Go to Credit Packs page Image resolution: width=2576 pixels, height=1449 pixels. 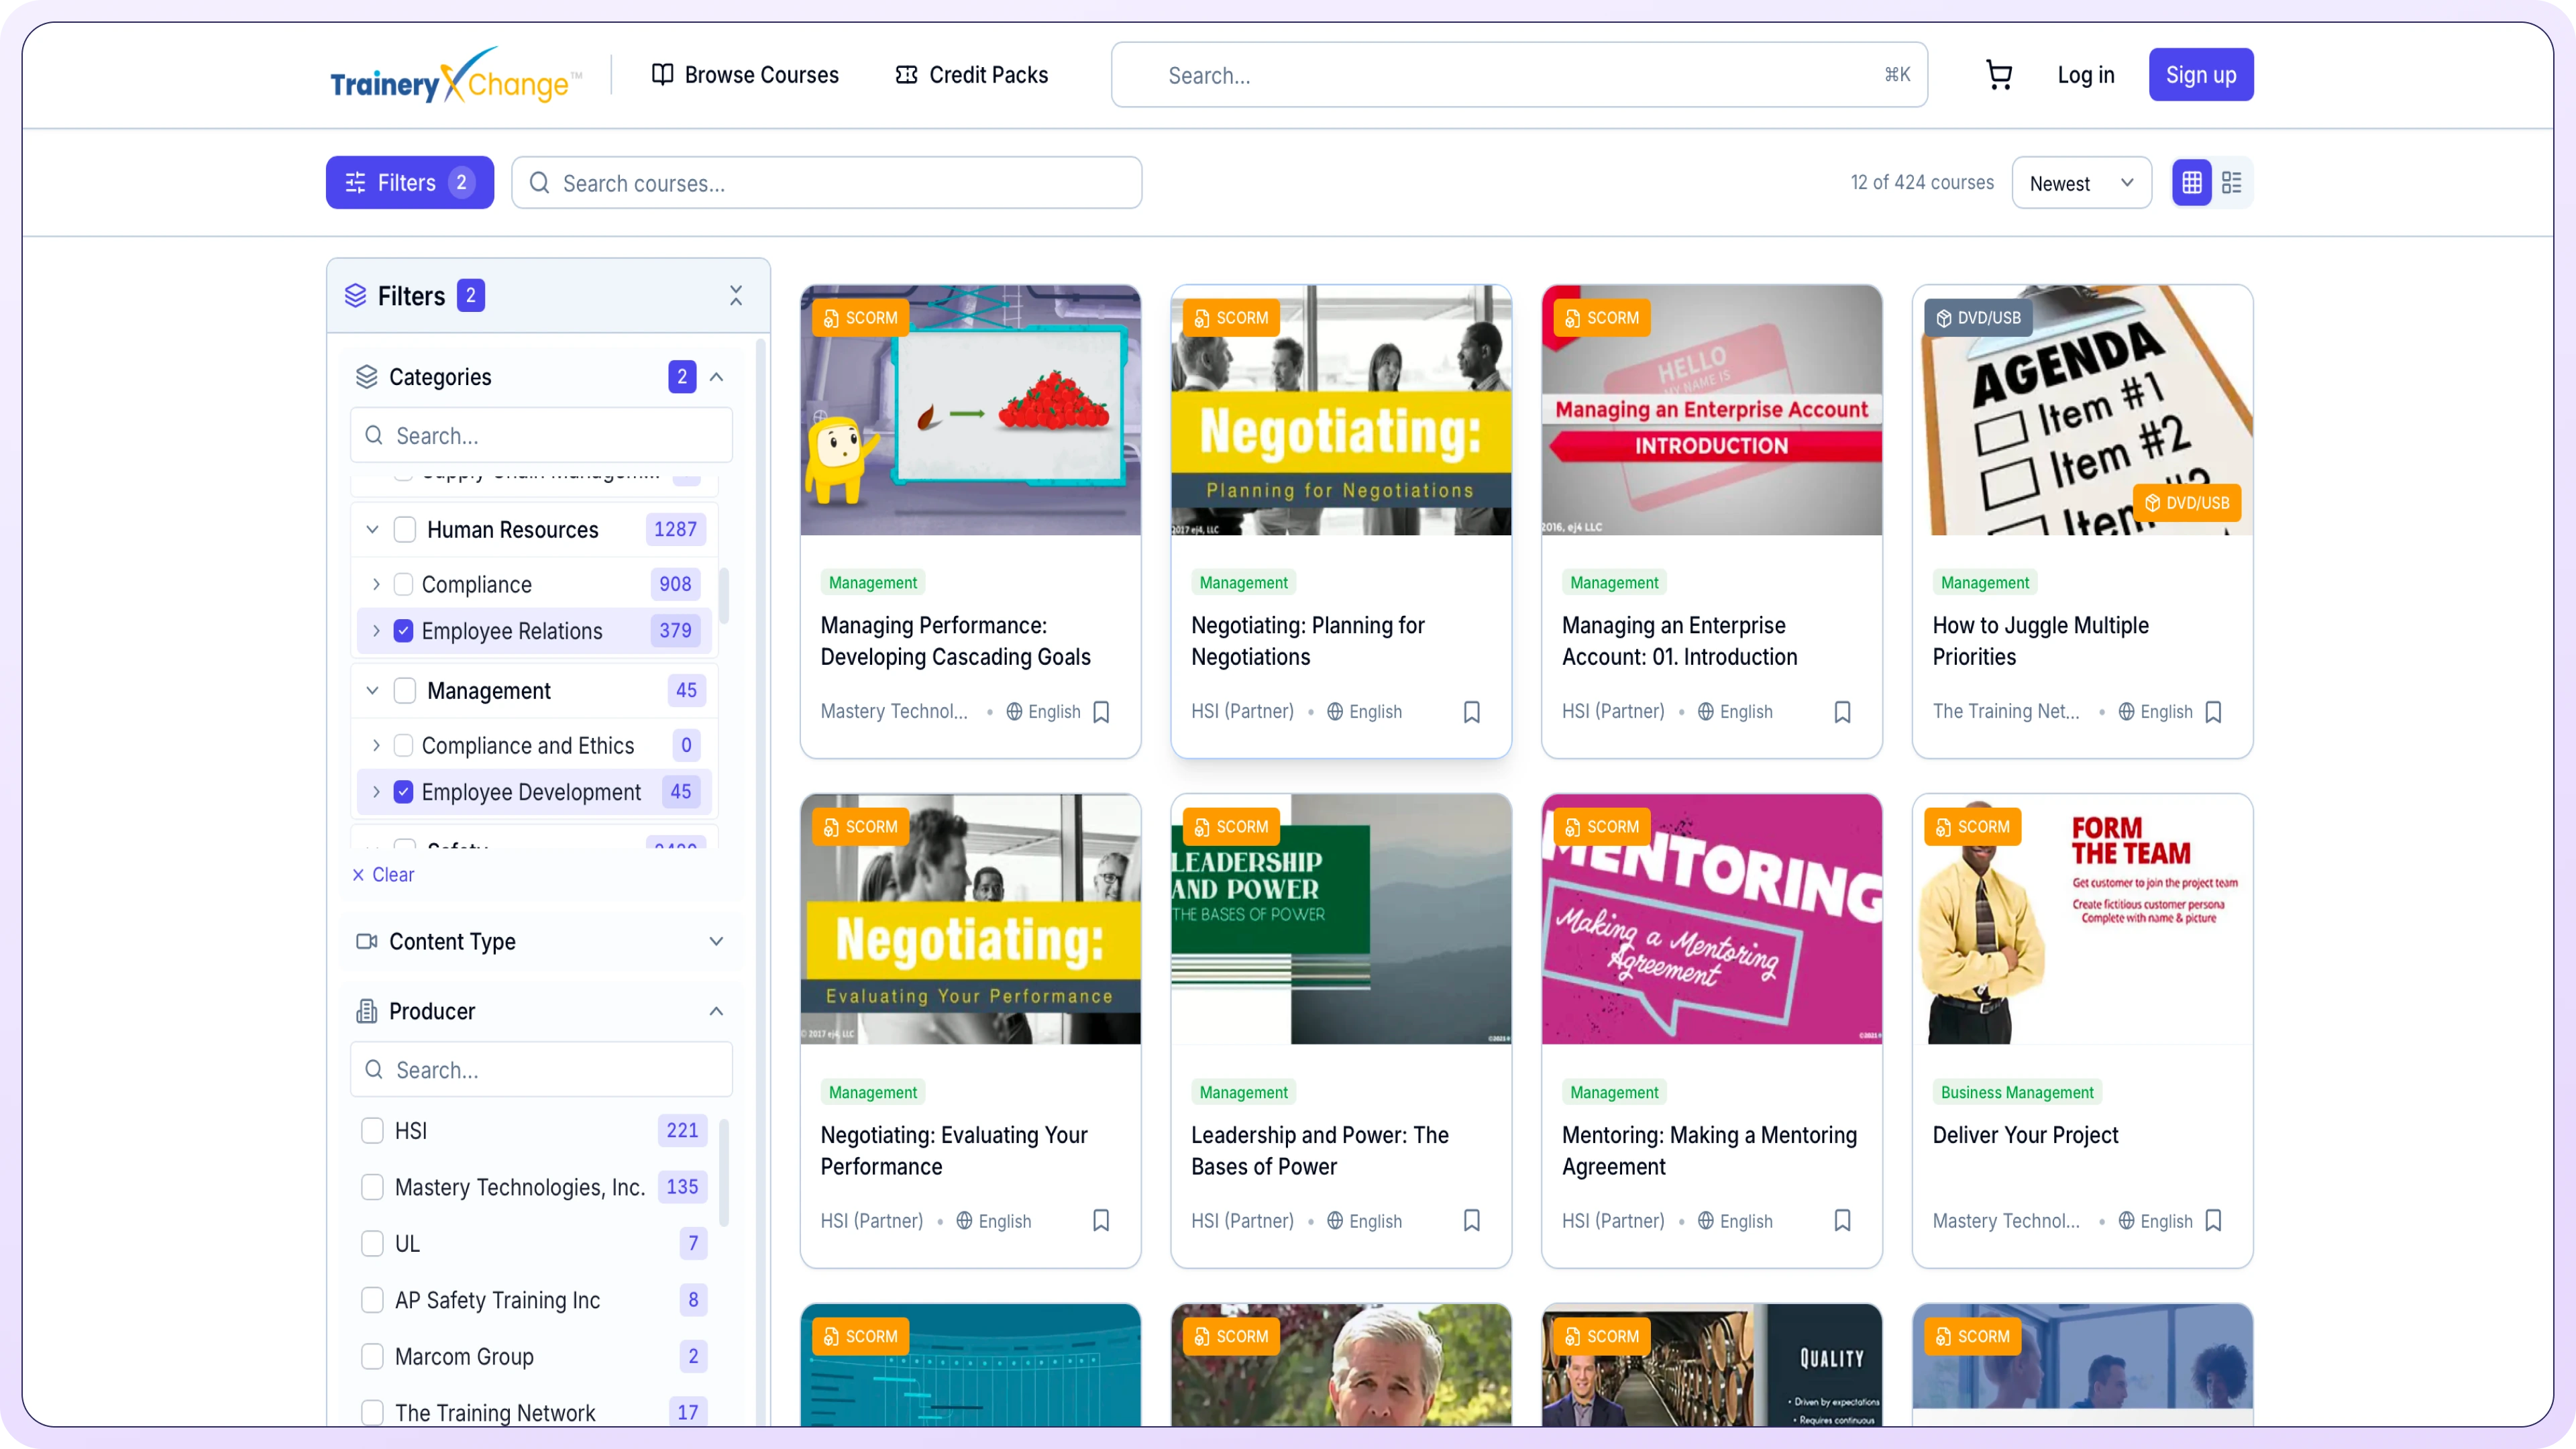(x=971, y=75)
